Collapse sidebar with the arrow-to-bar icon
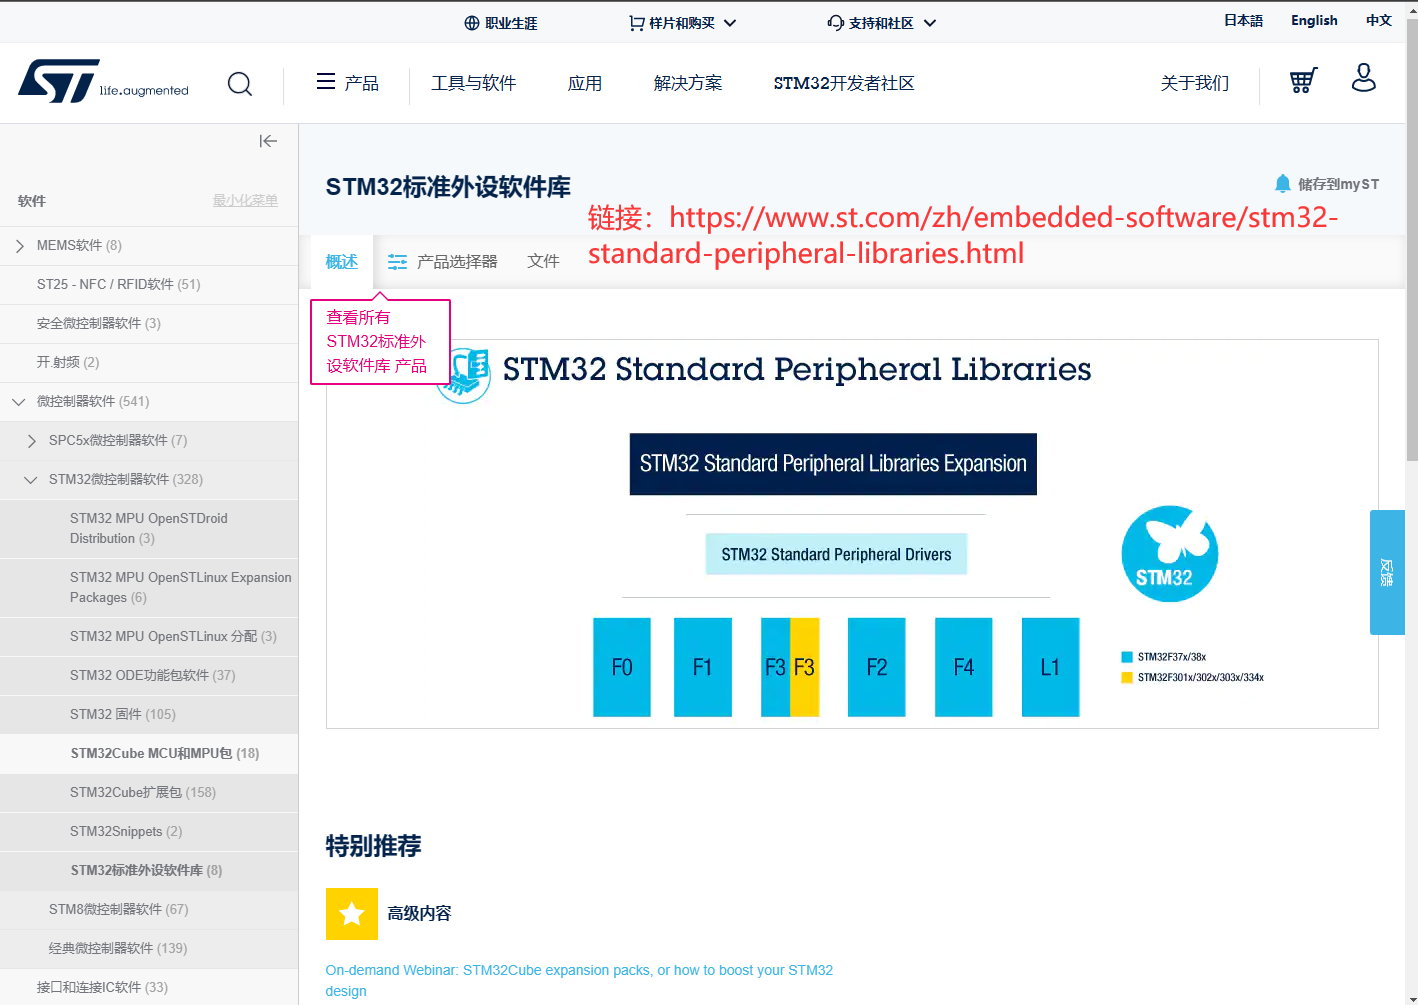 268,141
